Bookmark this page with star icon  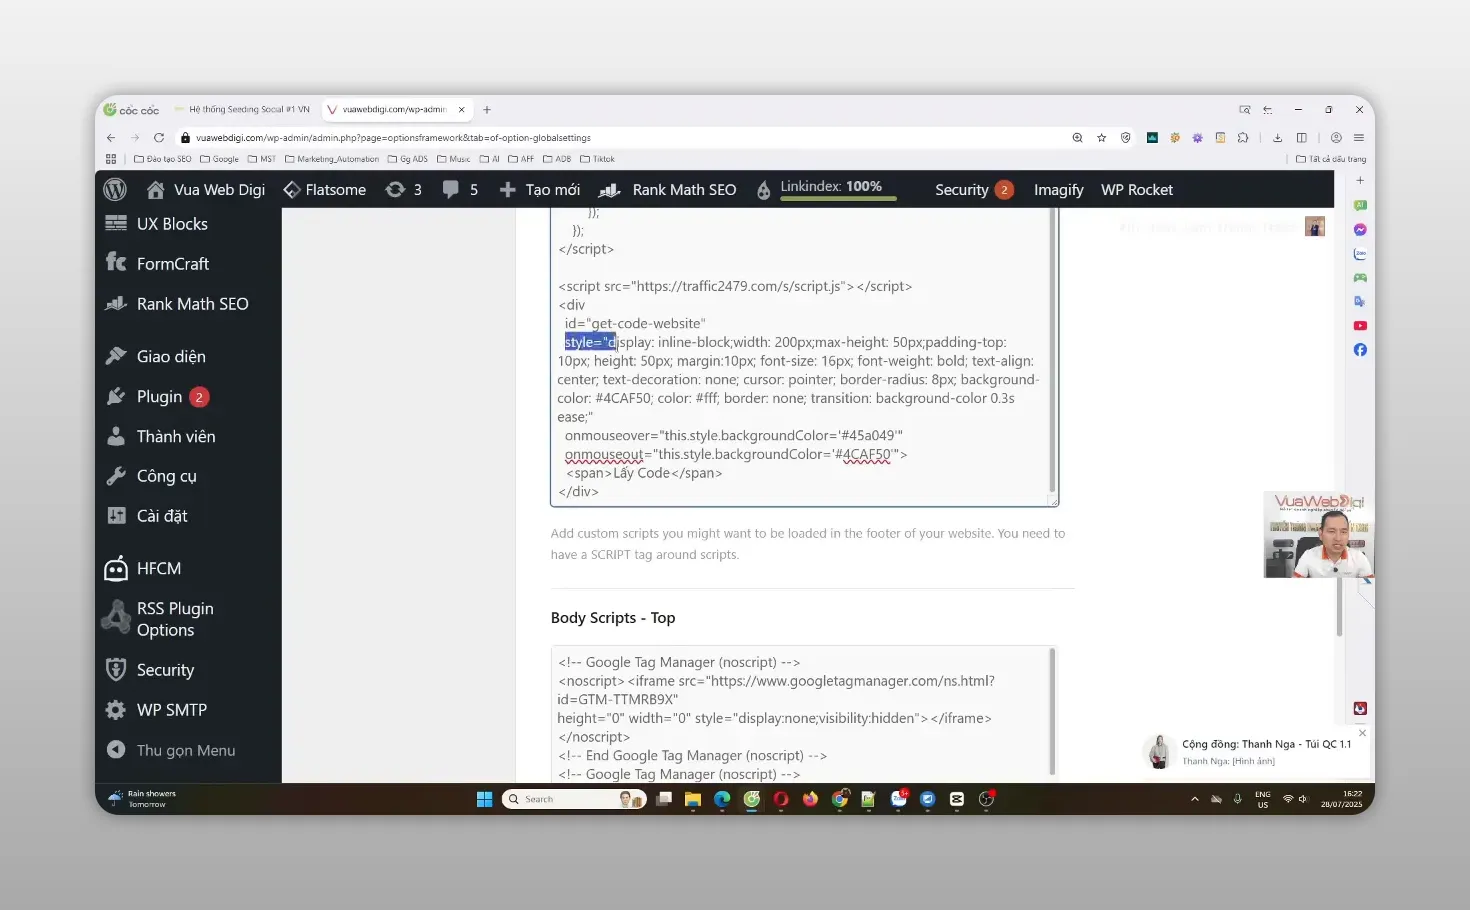coord(1101,138)
